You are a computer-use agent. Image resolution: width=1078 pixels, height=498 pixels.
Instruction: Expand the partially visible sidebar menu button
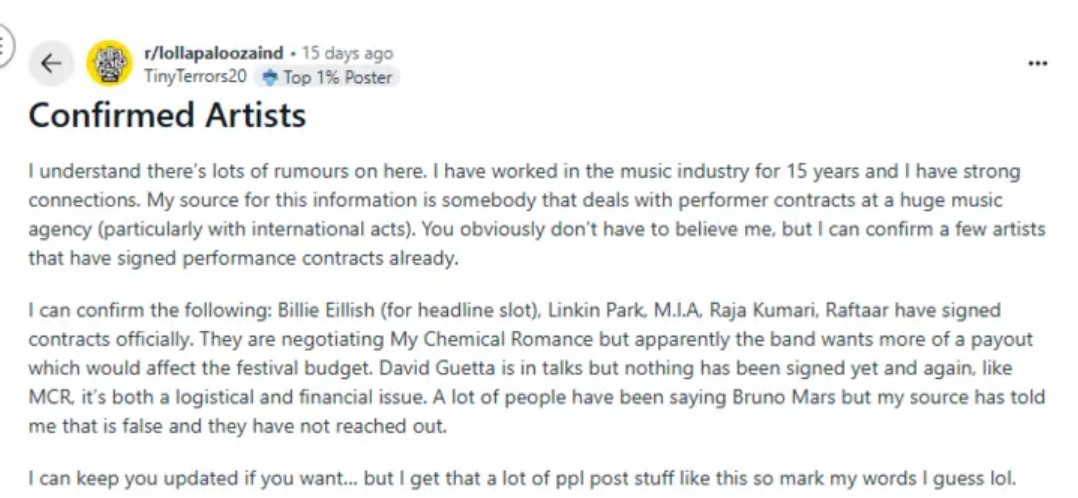click(x=5, y=46)
